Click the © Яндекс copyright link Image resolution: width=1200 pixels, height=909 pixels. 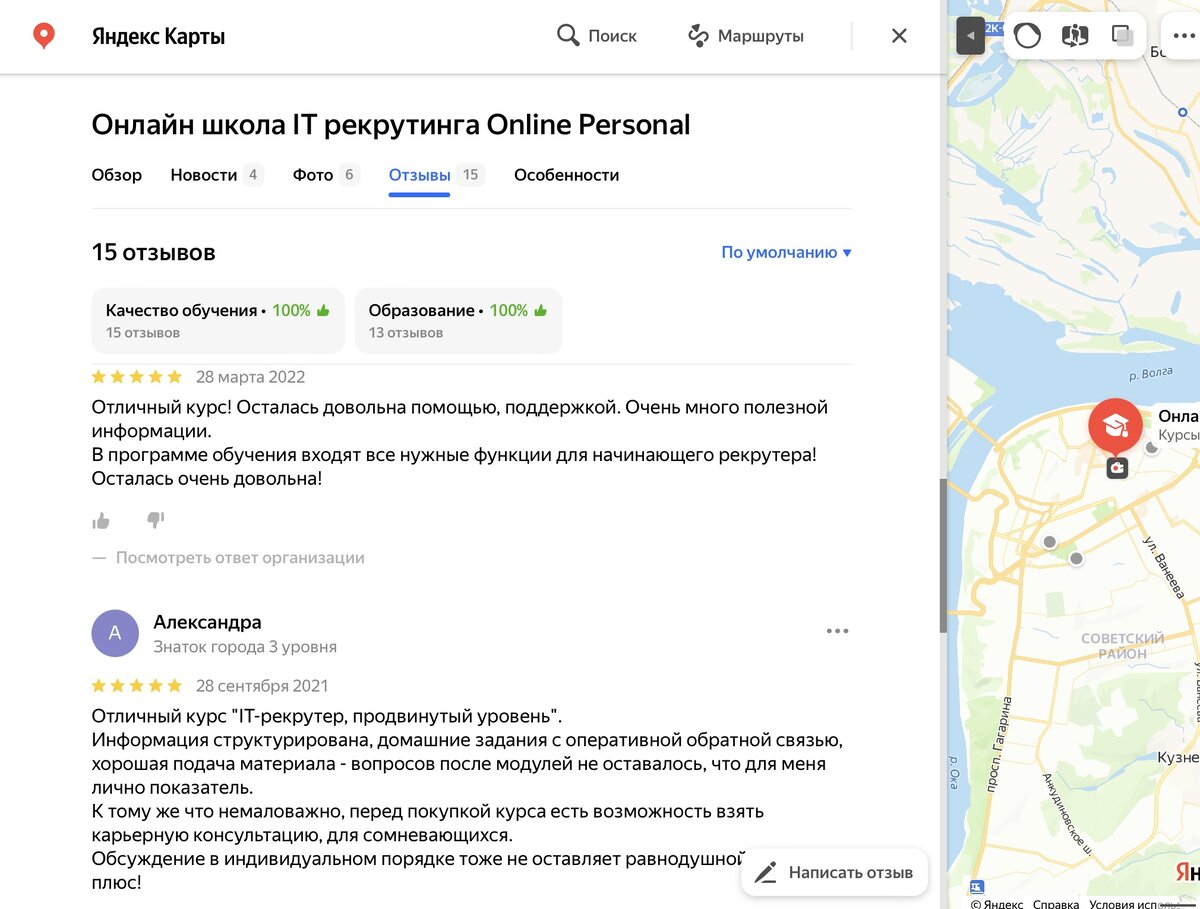996,903
